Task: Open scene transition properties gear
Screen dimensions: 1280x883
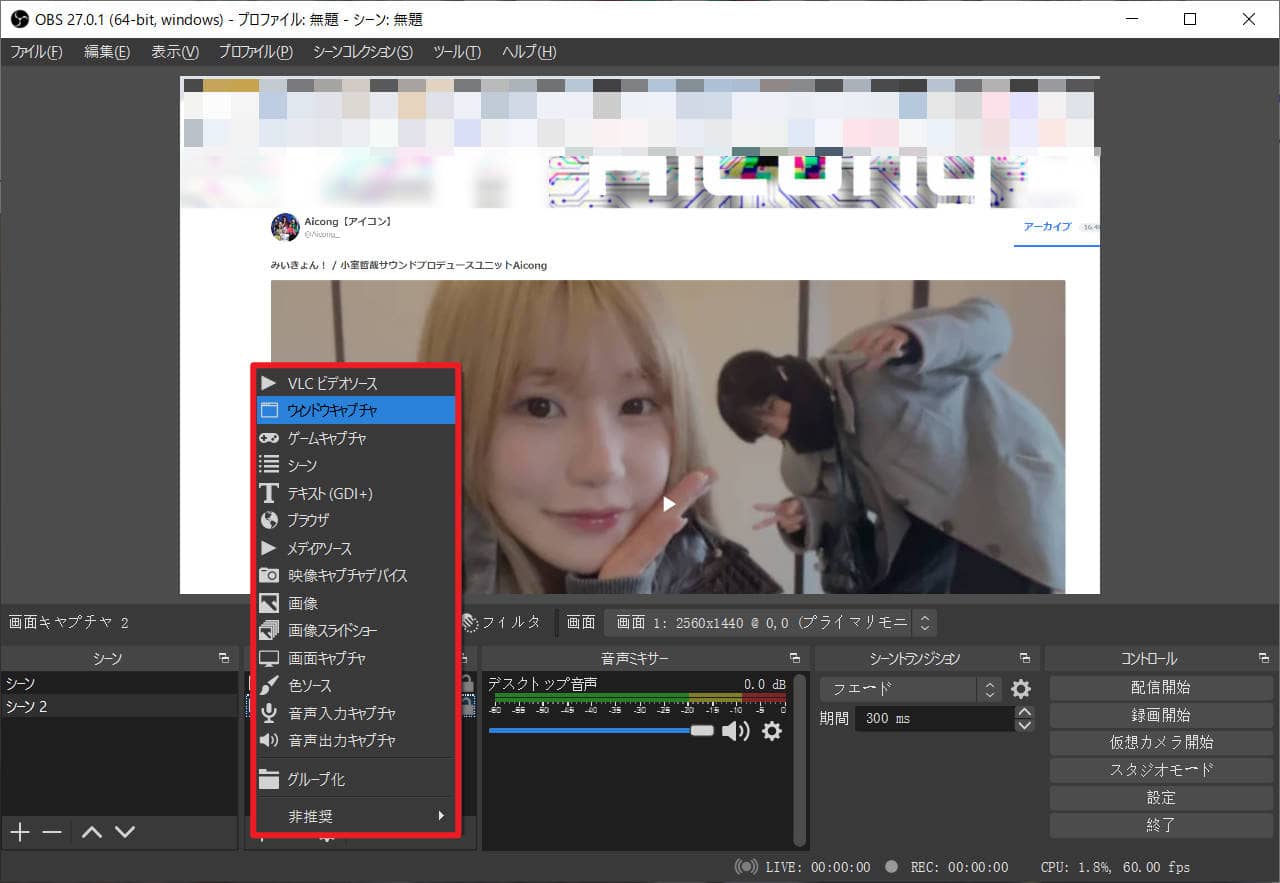Action: pos(1020,689)
